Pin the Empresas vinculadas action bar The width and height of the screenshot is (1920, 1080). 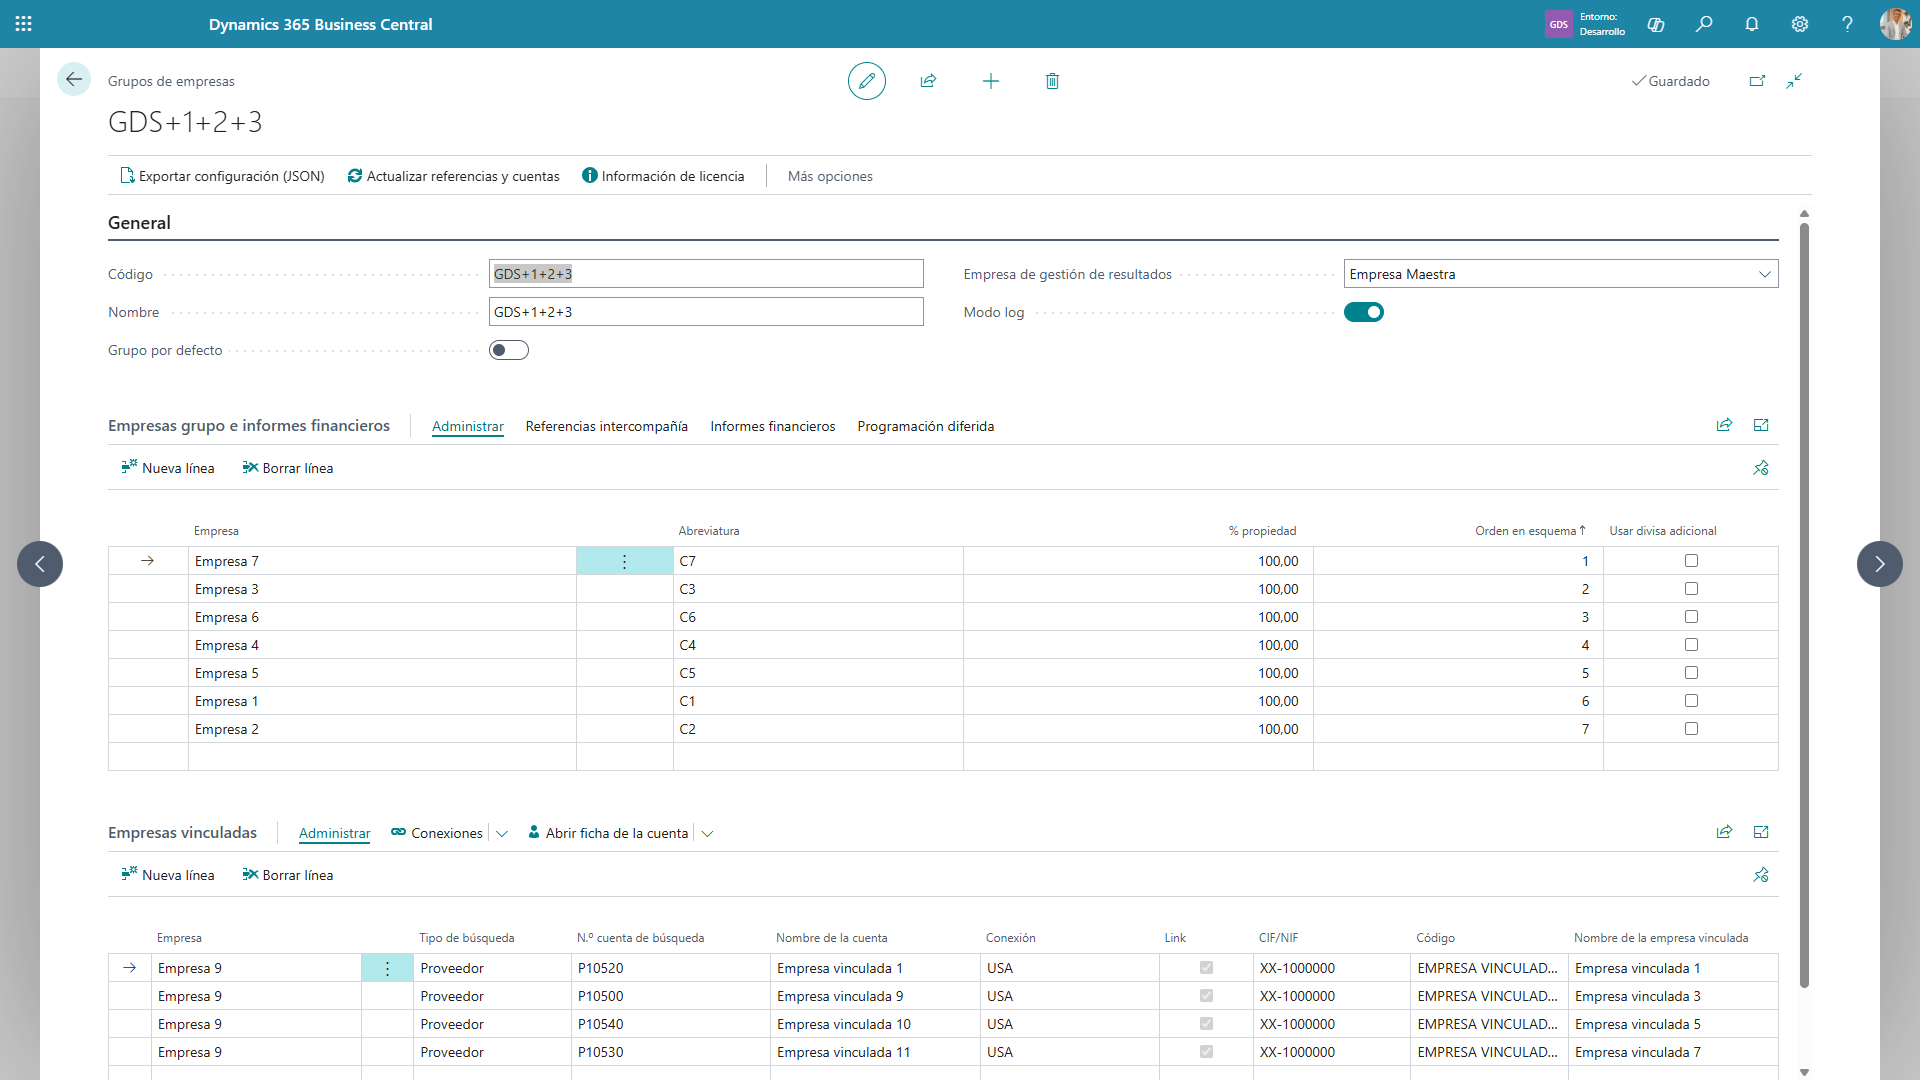1761,875
